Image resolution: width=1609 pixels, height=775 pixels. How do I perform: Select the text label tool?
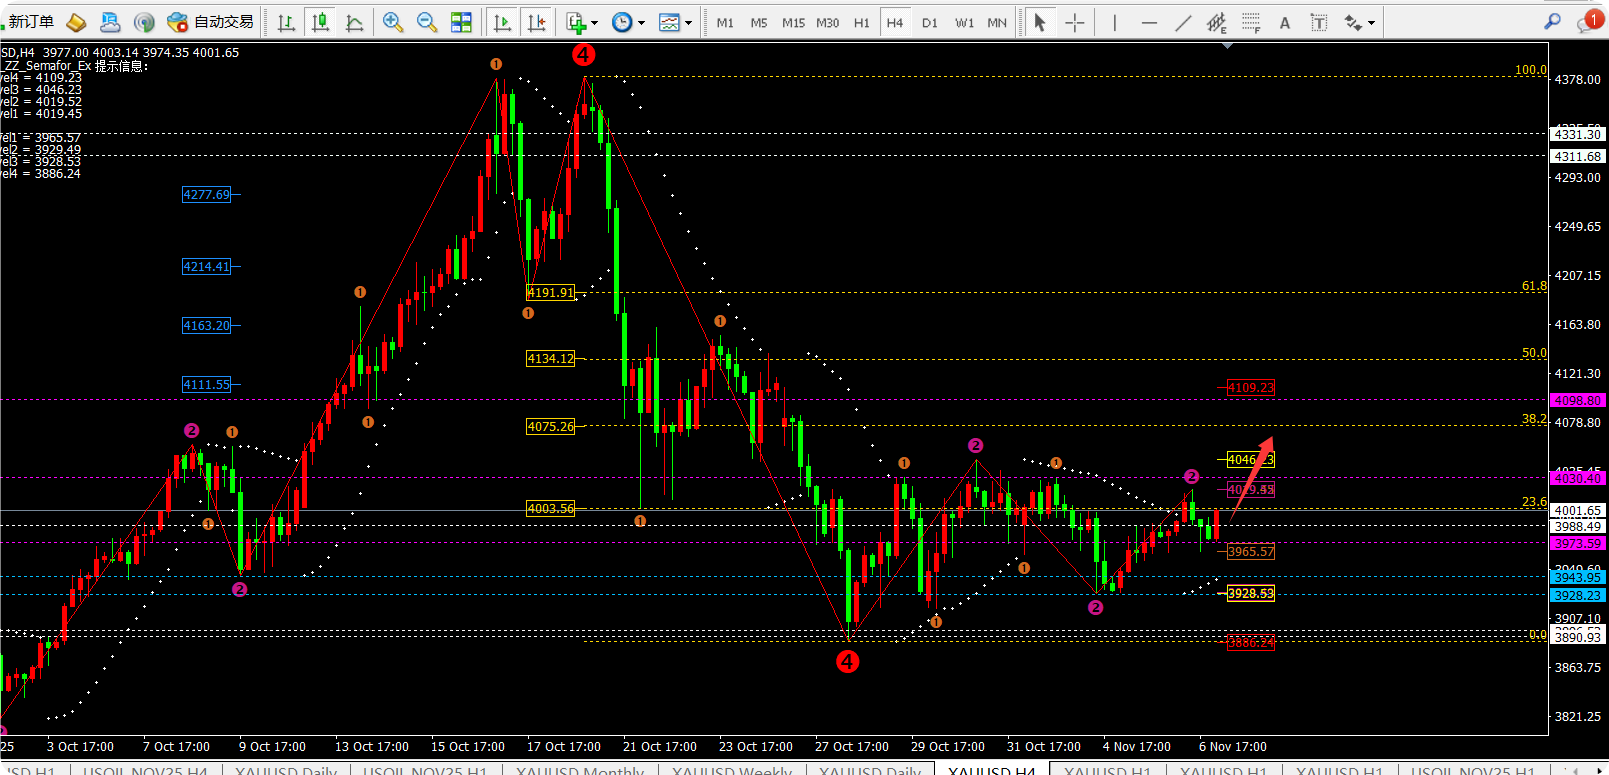1319,22
